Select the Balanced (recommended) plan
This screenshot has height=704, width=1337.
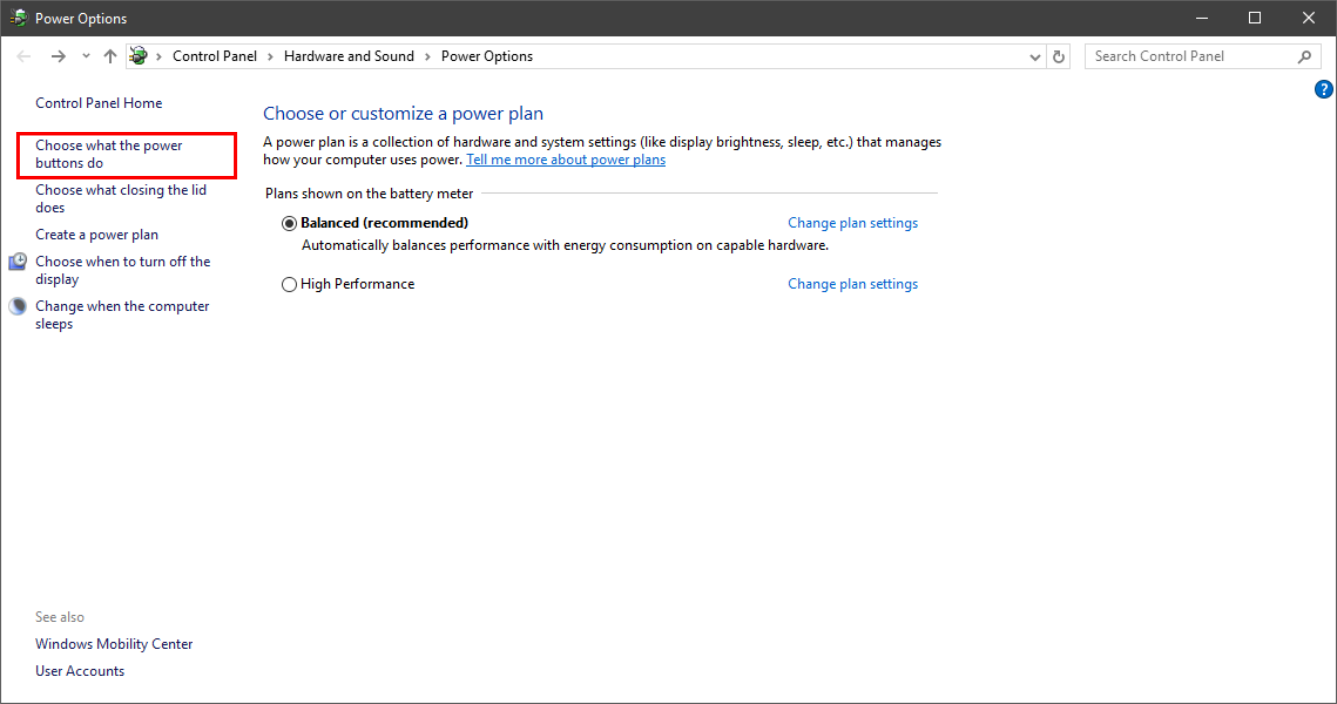(290, 223)
